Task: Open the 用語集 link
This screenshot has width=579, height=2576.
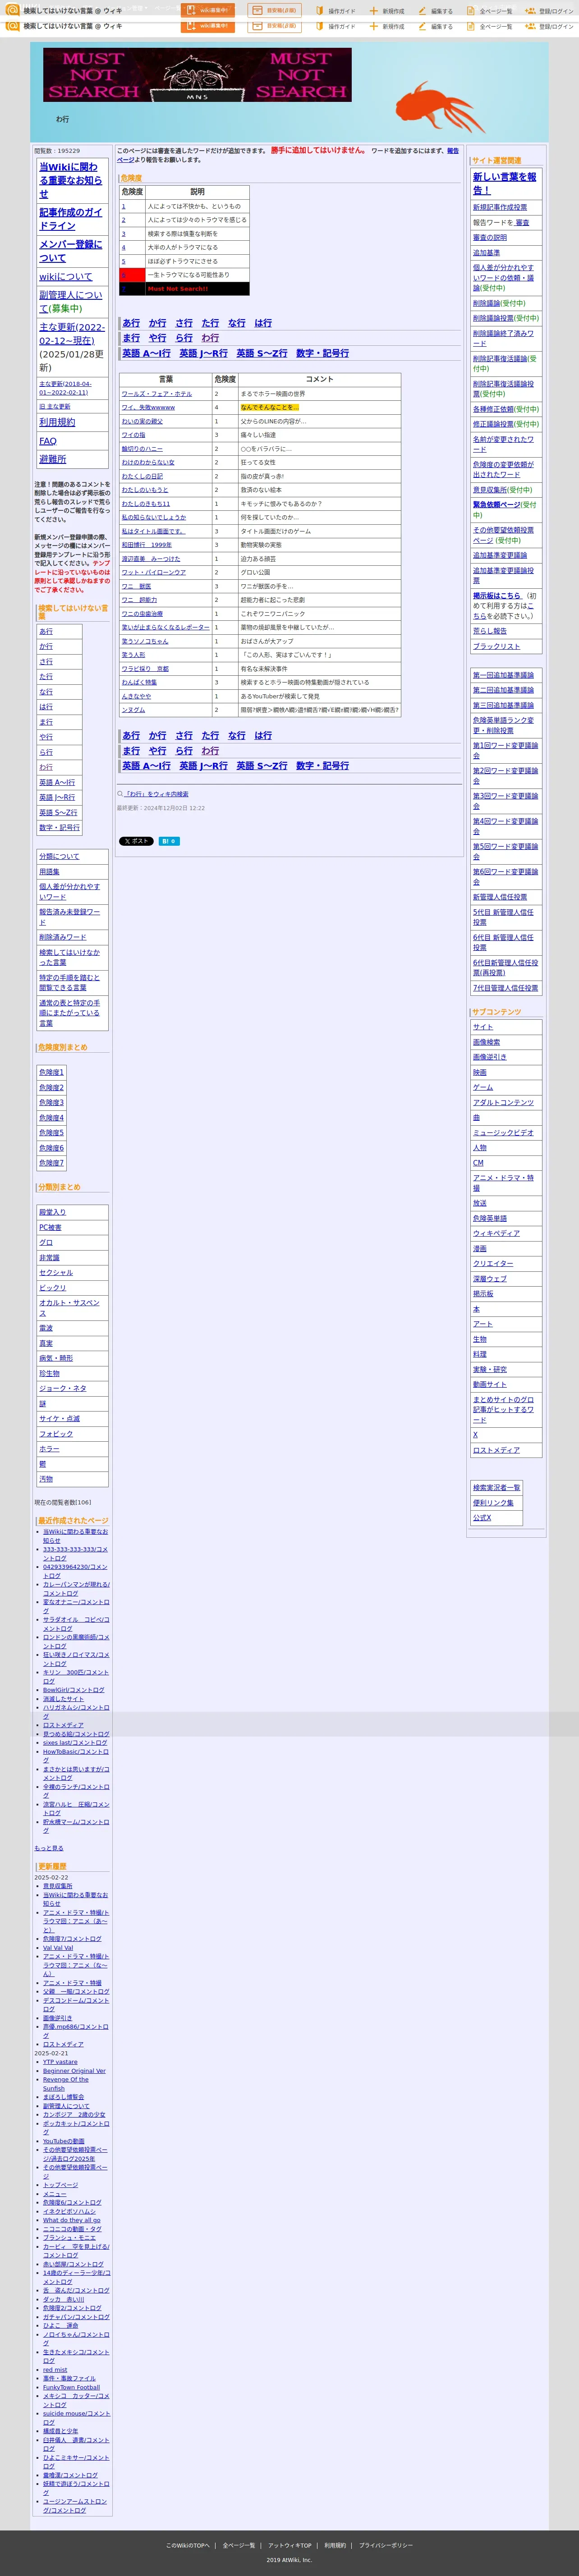Action: pyautogui.click(x=49, y=872)
